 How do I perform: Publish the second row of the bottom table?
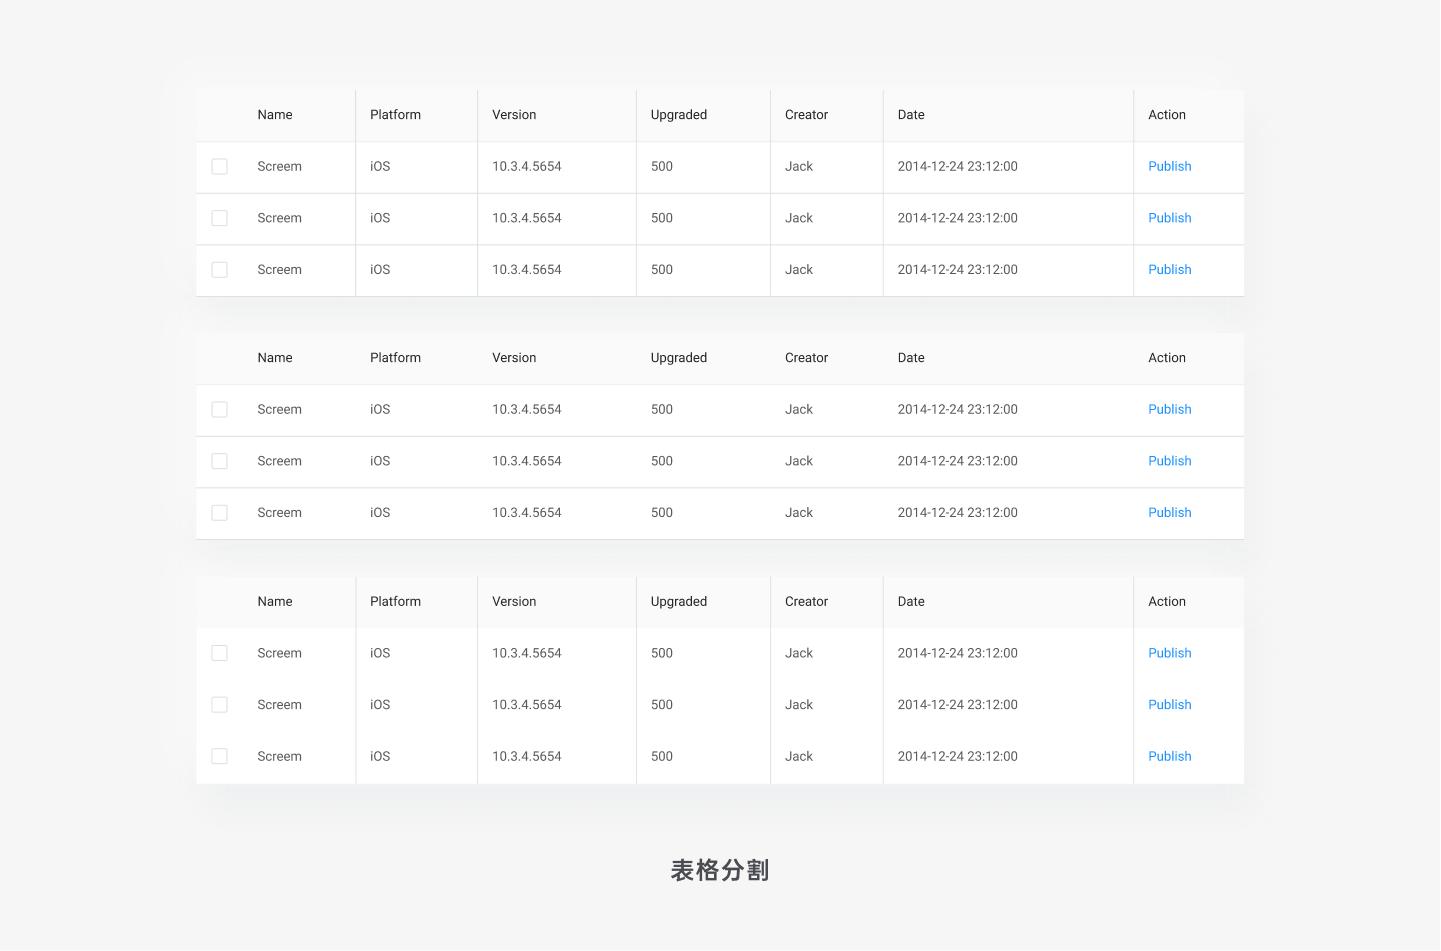(x=1169, y=705)
